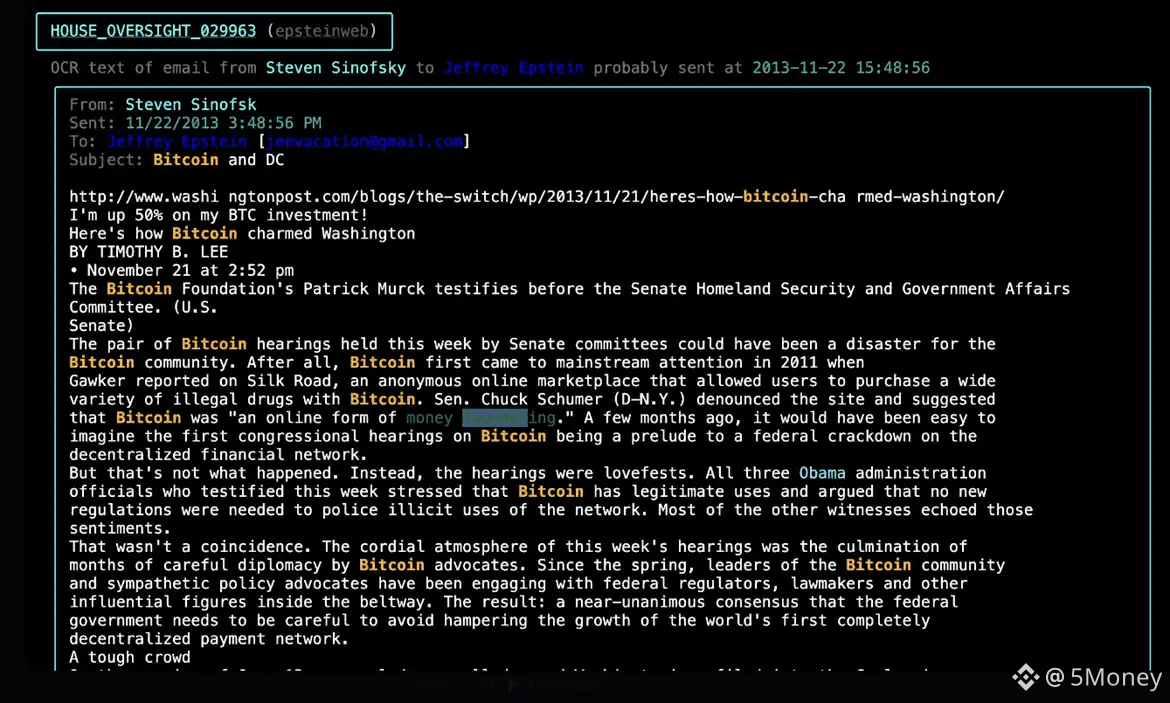Image resolution: width=1170 pixels, height=703 pixels.
Task: Click the cyan Obama name
Action: click(822, 473)
